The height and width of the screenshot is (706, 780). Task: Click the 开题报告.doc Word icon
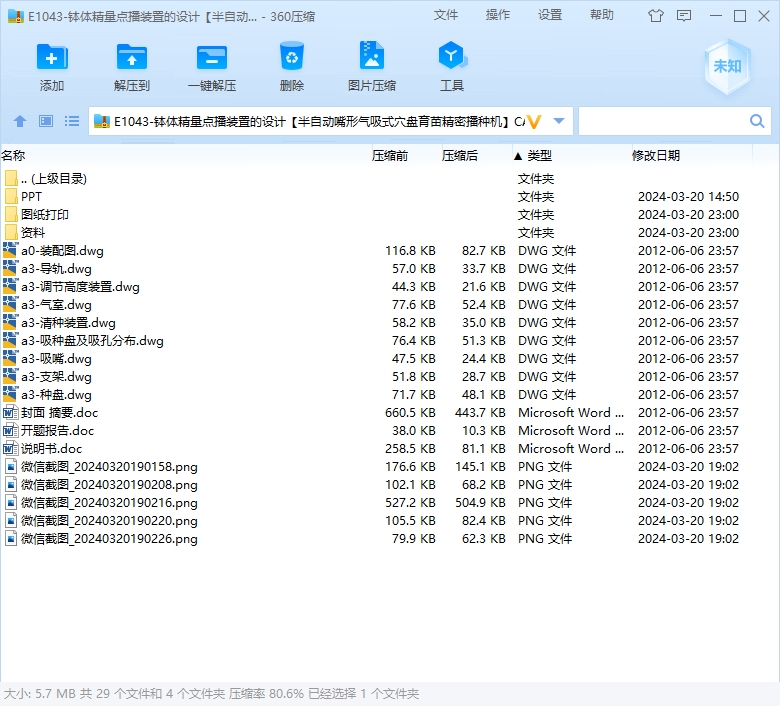click(x=10, y=430)
